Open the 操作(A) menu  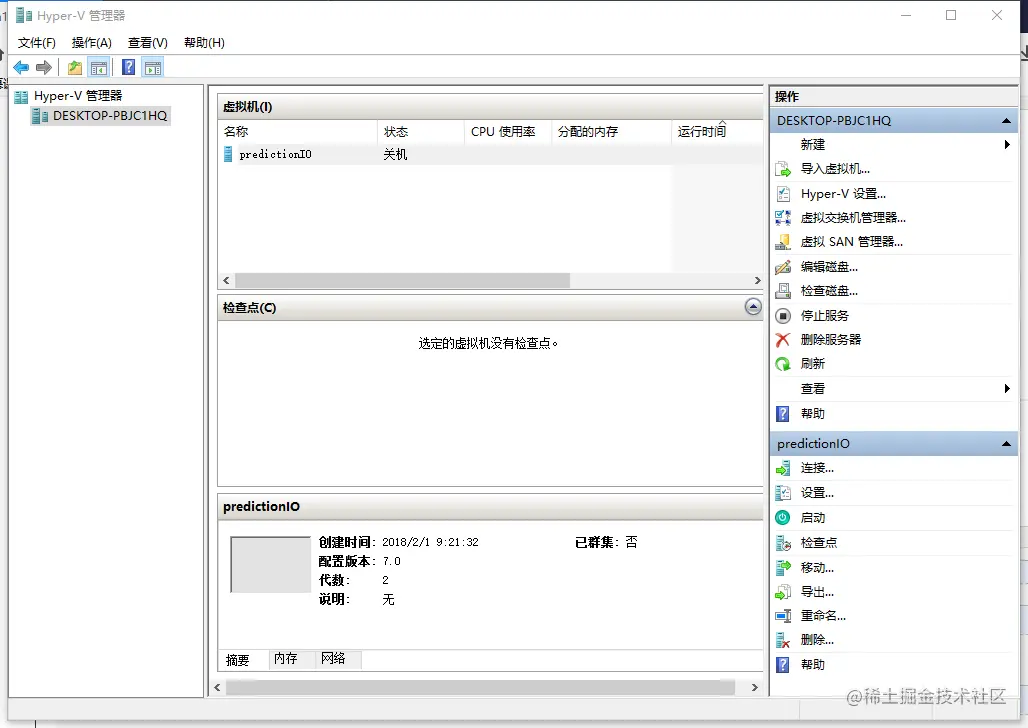coord(92,43)
